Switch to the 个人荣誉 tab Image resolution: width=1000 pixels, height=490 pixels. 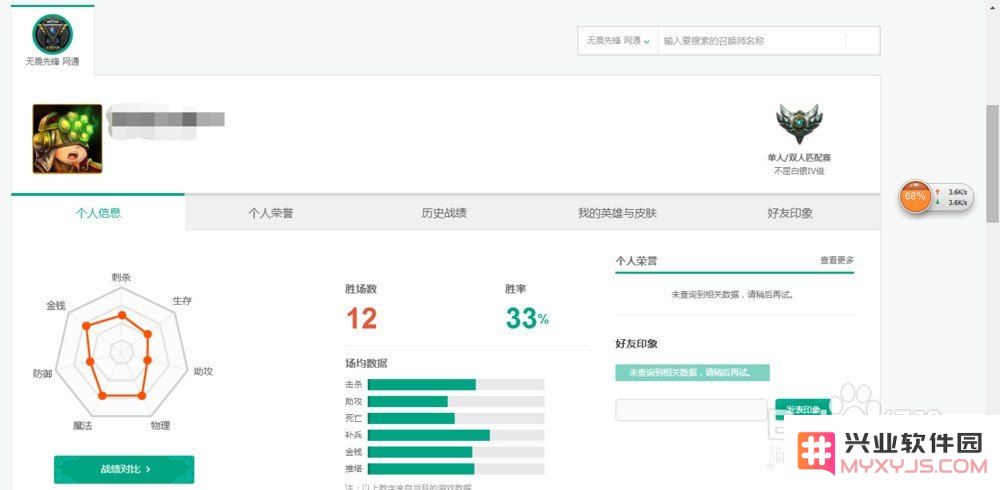tap(271, 213)
